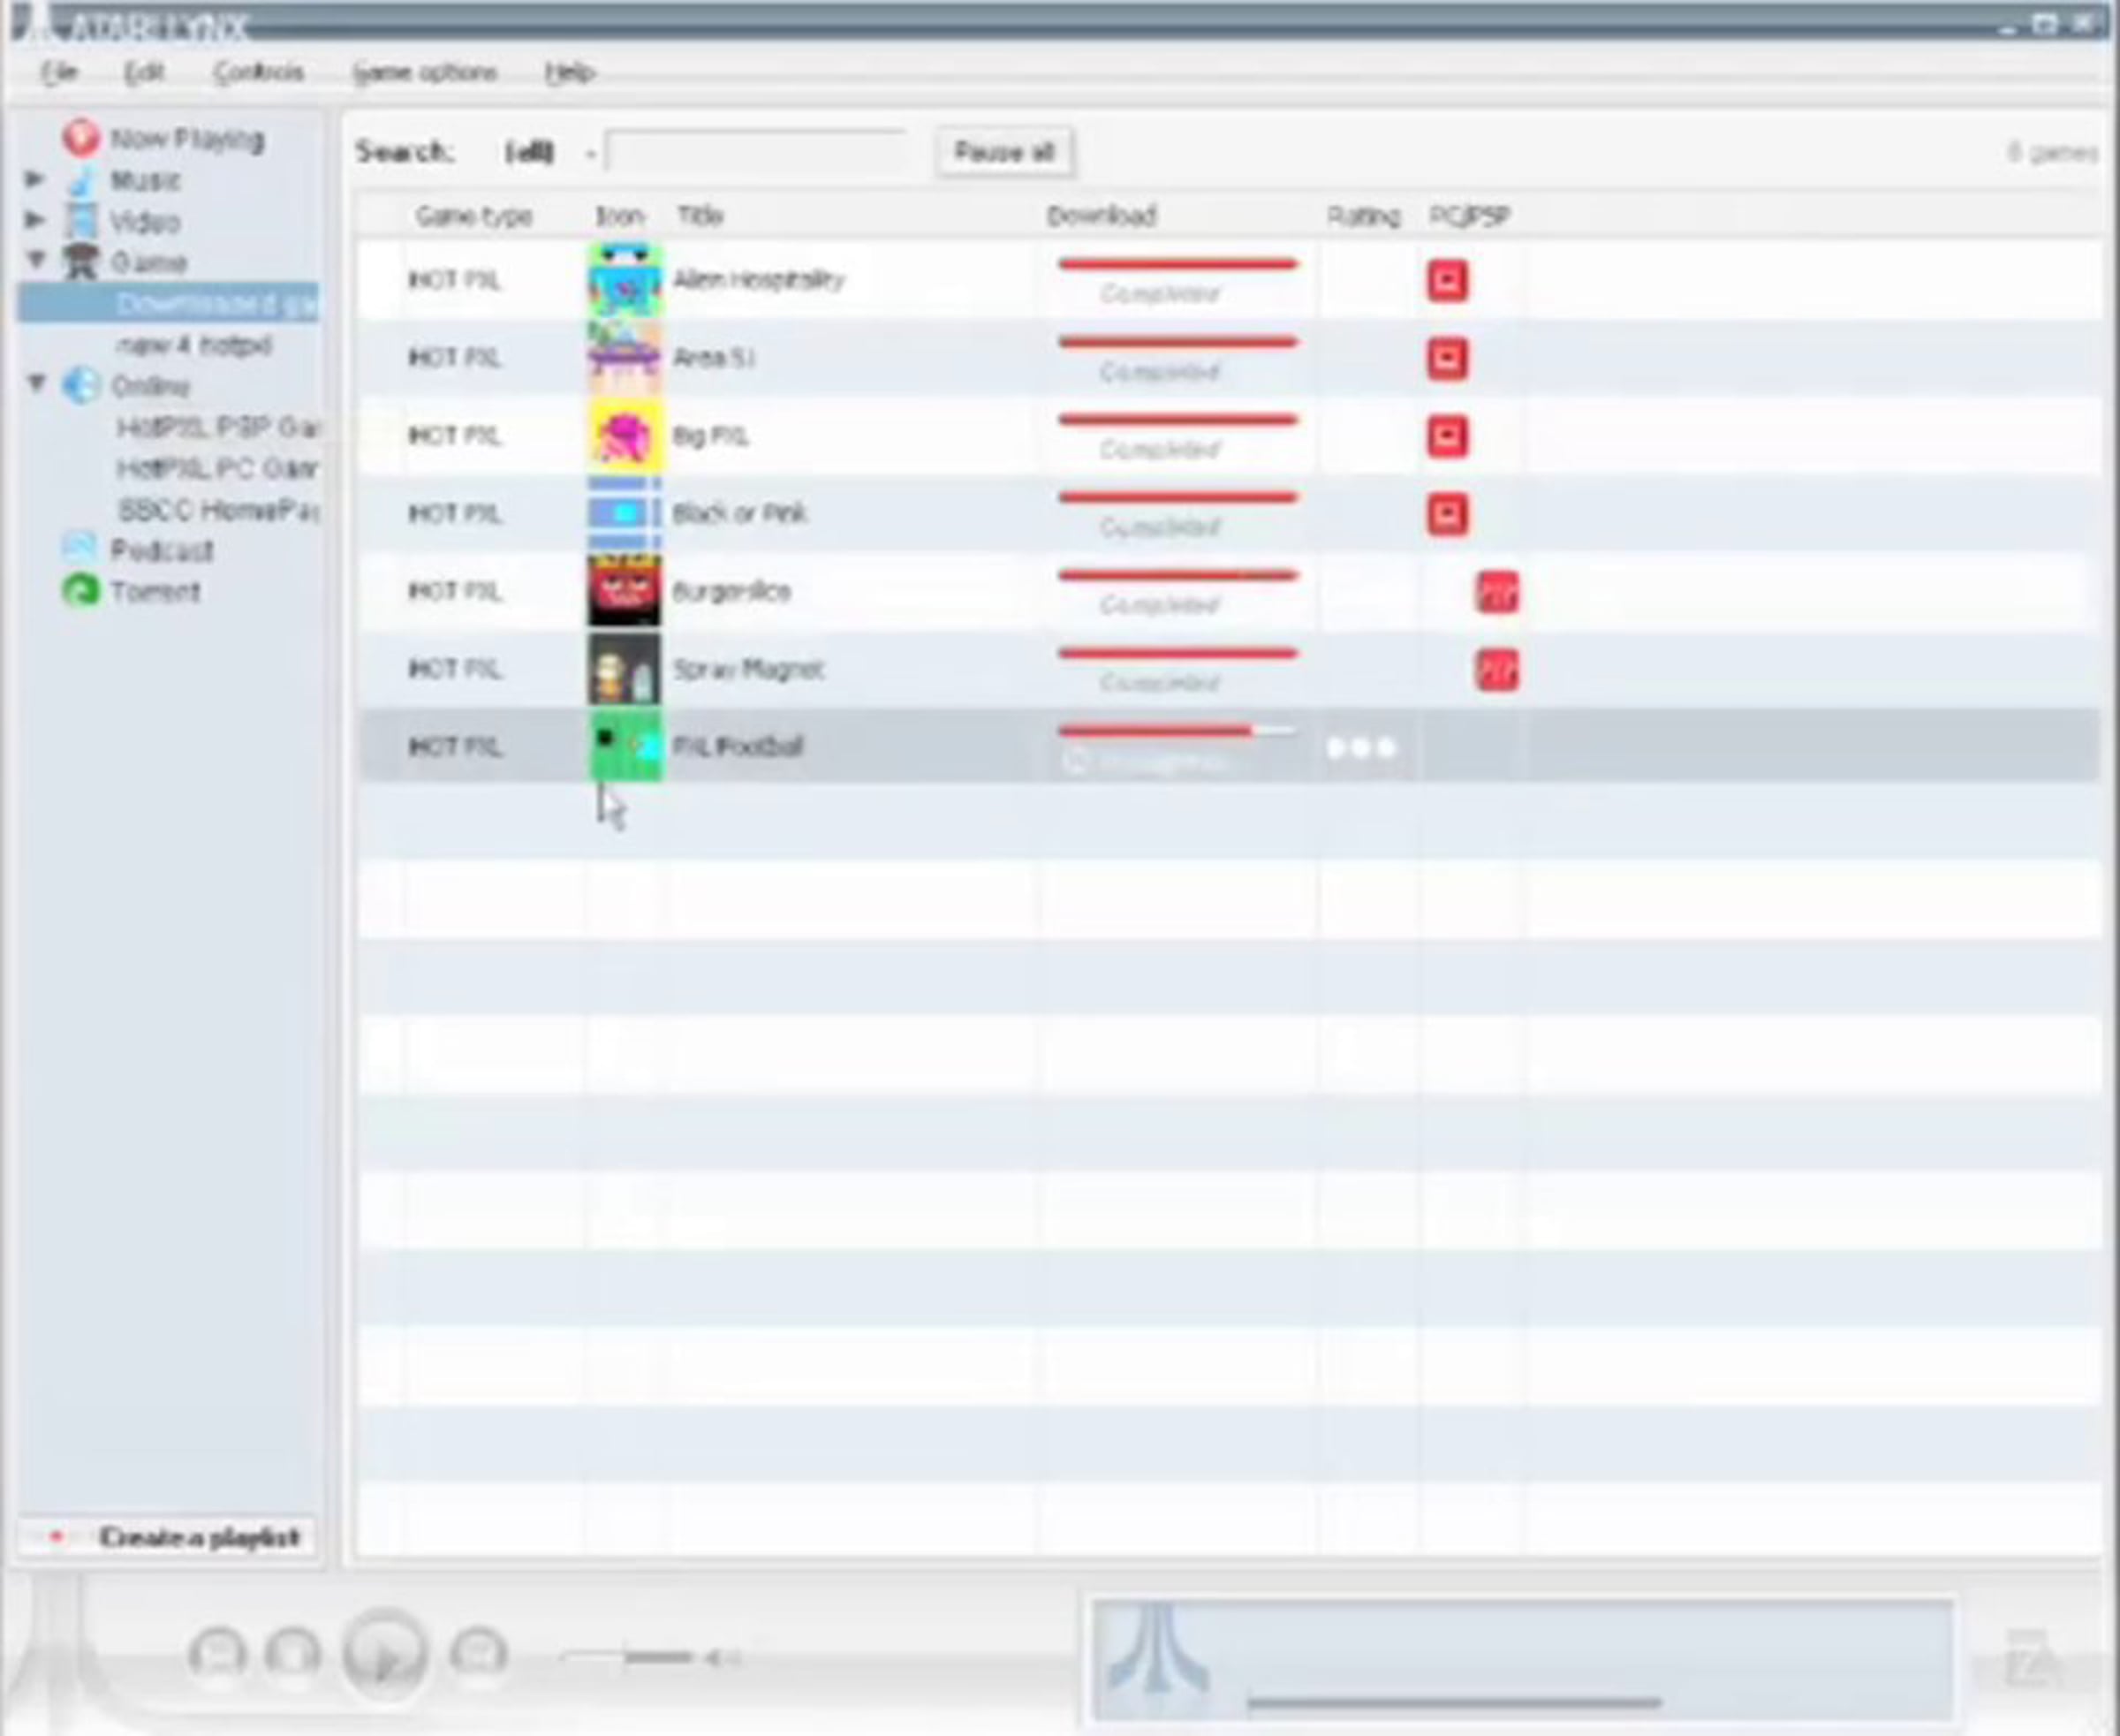This screenshot has width=2120, height=1736.
Task: Click the Video film icon in sidebar
Action: pyautogui.click(x=81, y=222)
